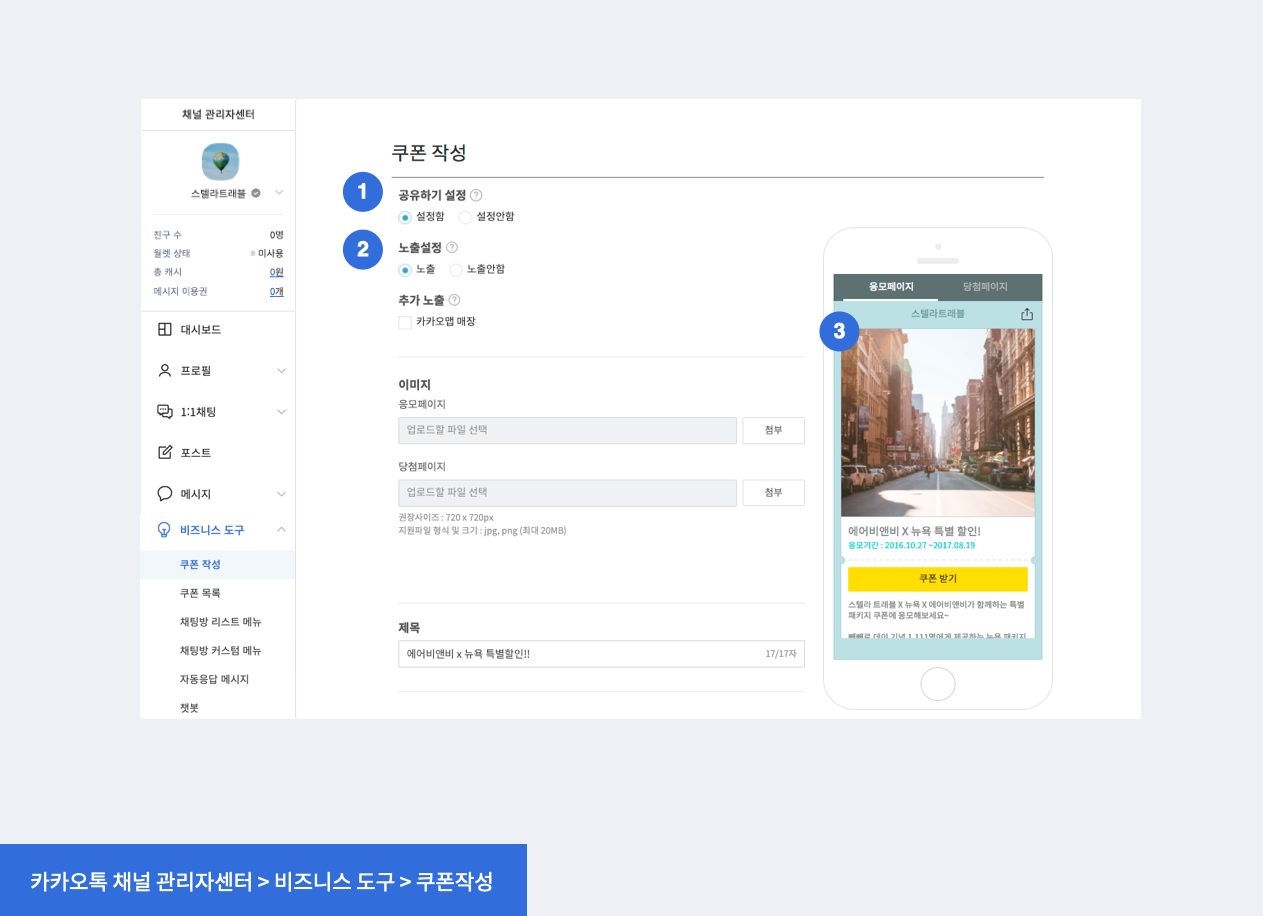1263x916 pixels.
Task: Open the 스텔라트래블 channel switcher dropdown
Action: (279, 192)
